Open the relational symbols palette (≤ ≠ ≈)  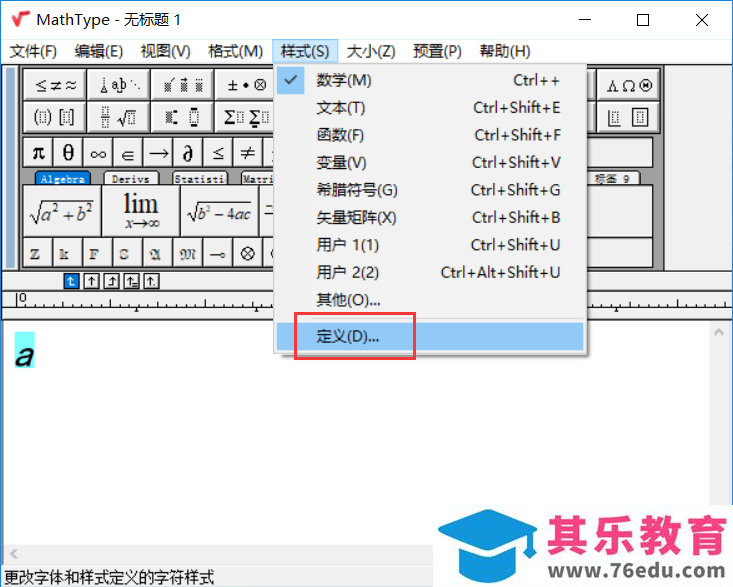(x=55, y=85)
